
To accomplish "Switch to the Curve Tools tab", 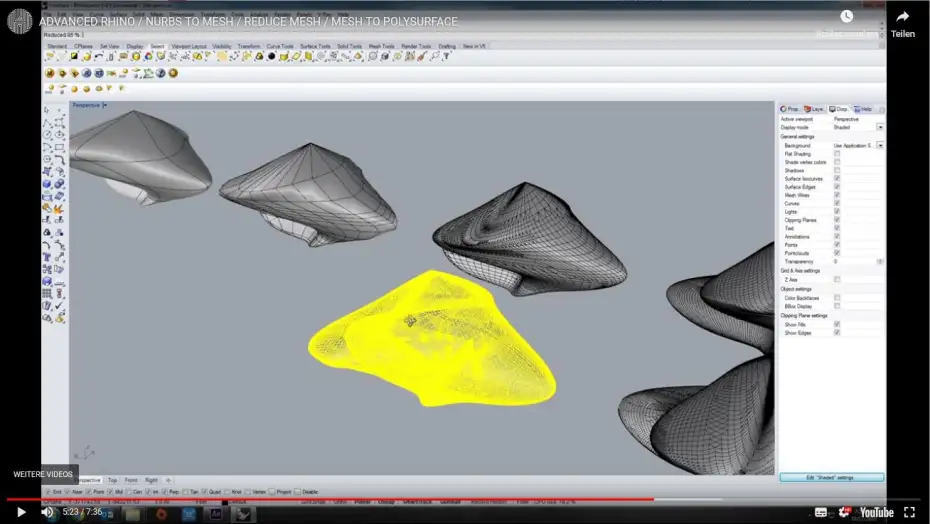I will [x=280, y=46].
